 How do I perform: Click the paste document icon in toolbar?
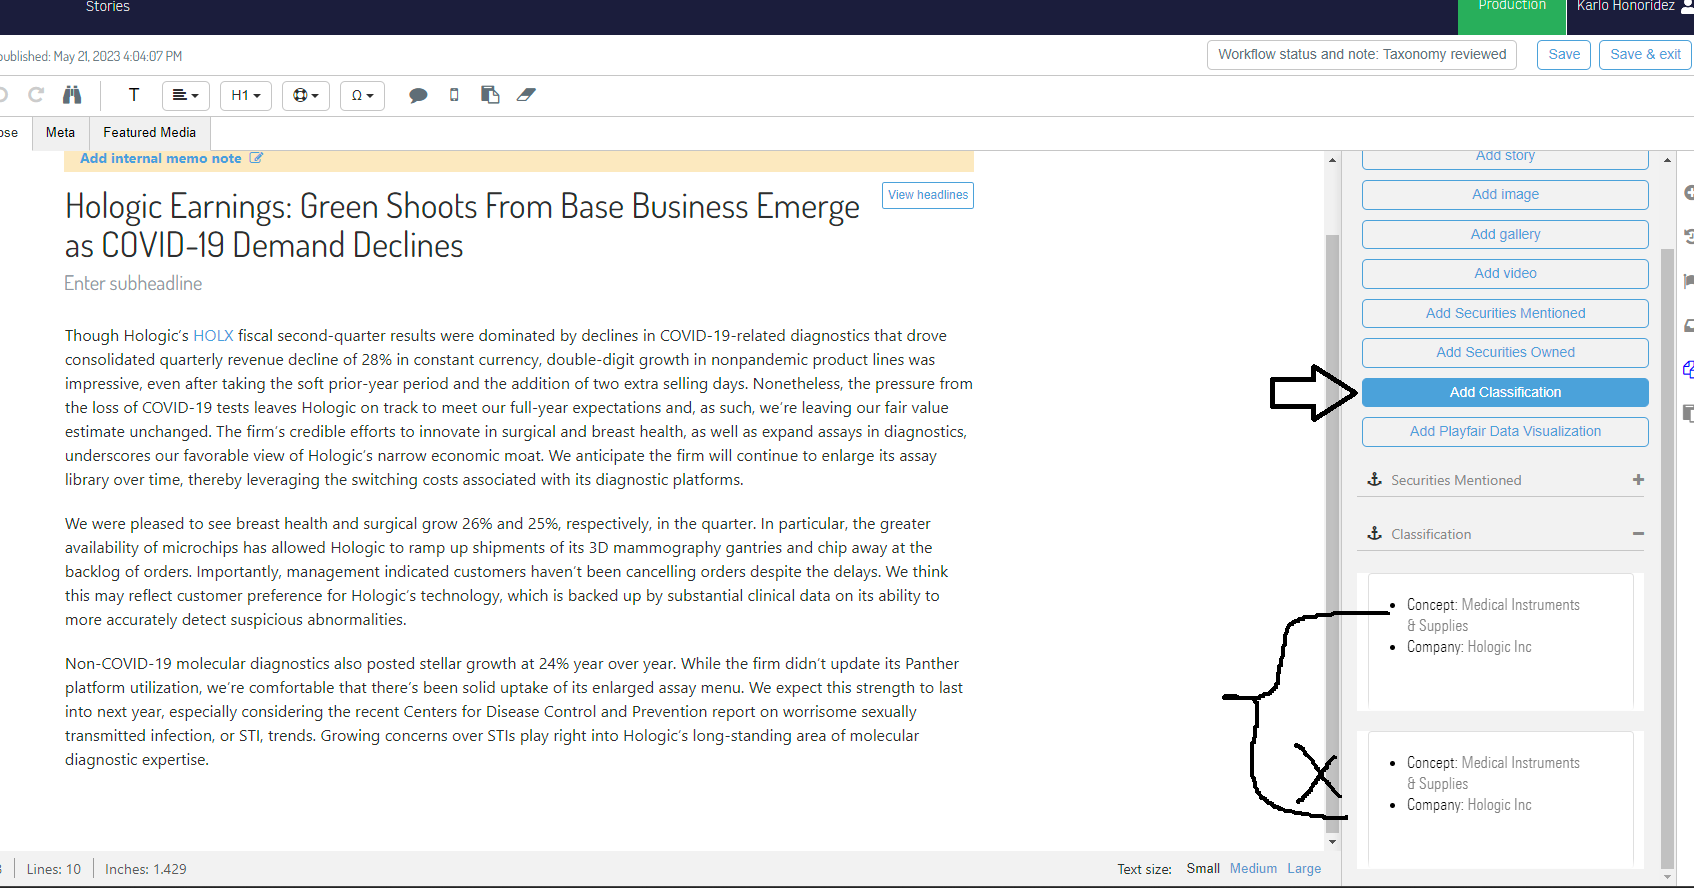[490, 95]
